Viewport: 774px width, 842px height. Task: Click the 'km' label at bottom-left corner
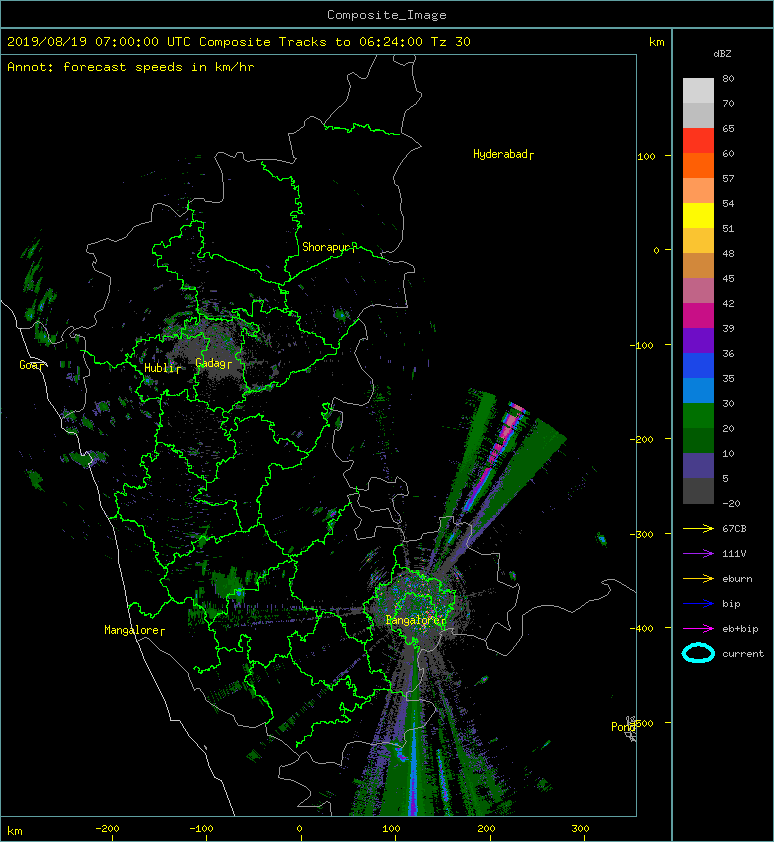pos(15,831)
